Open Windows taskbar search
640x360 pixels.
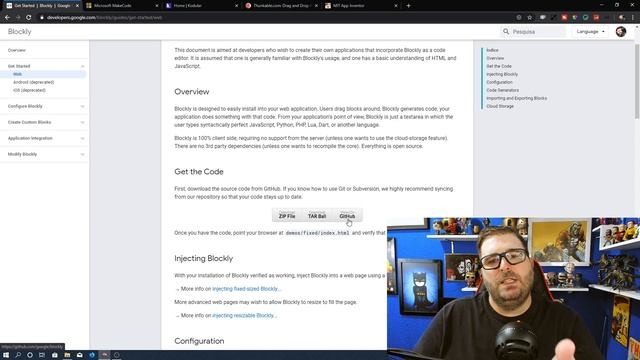tap(18, 355)
